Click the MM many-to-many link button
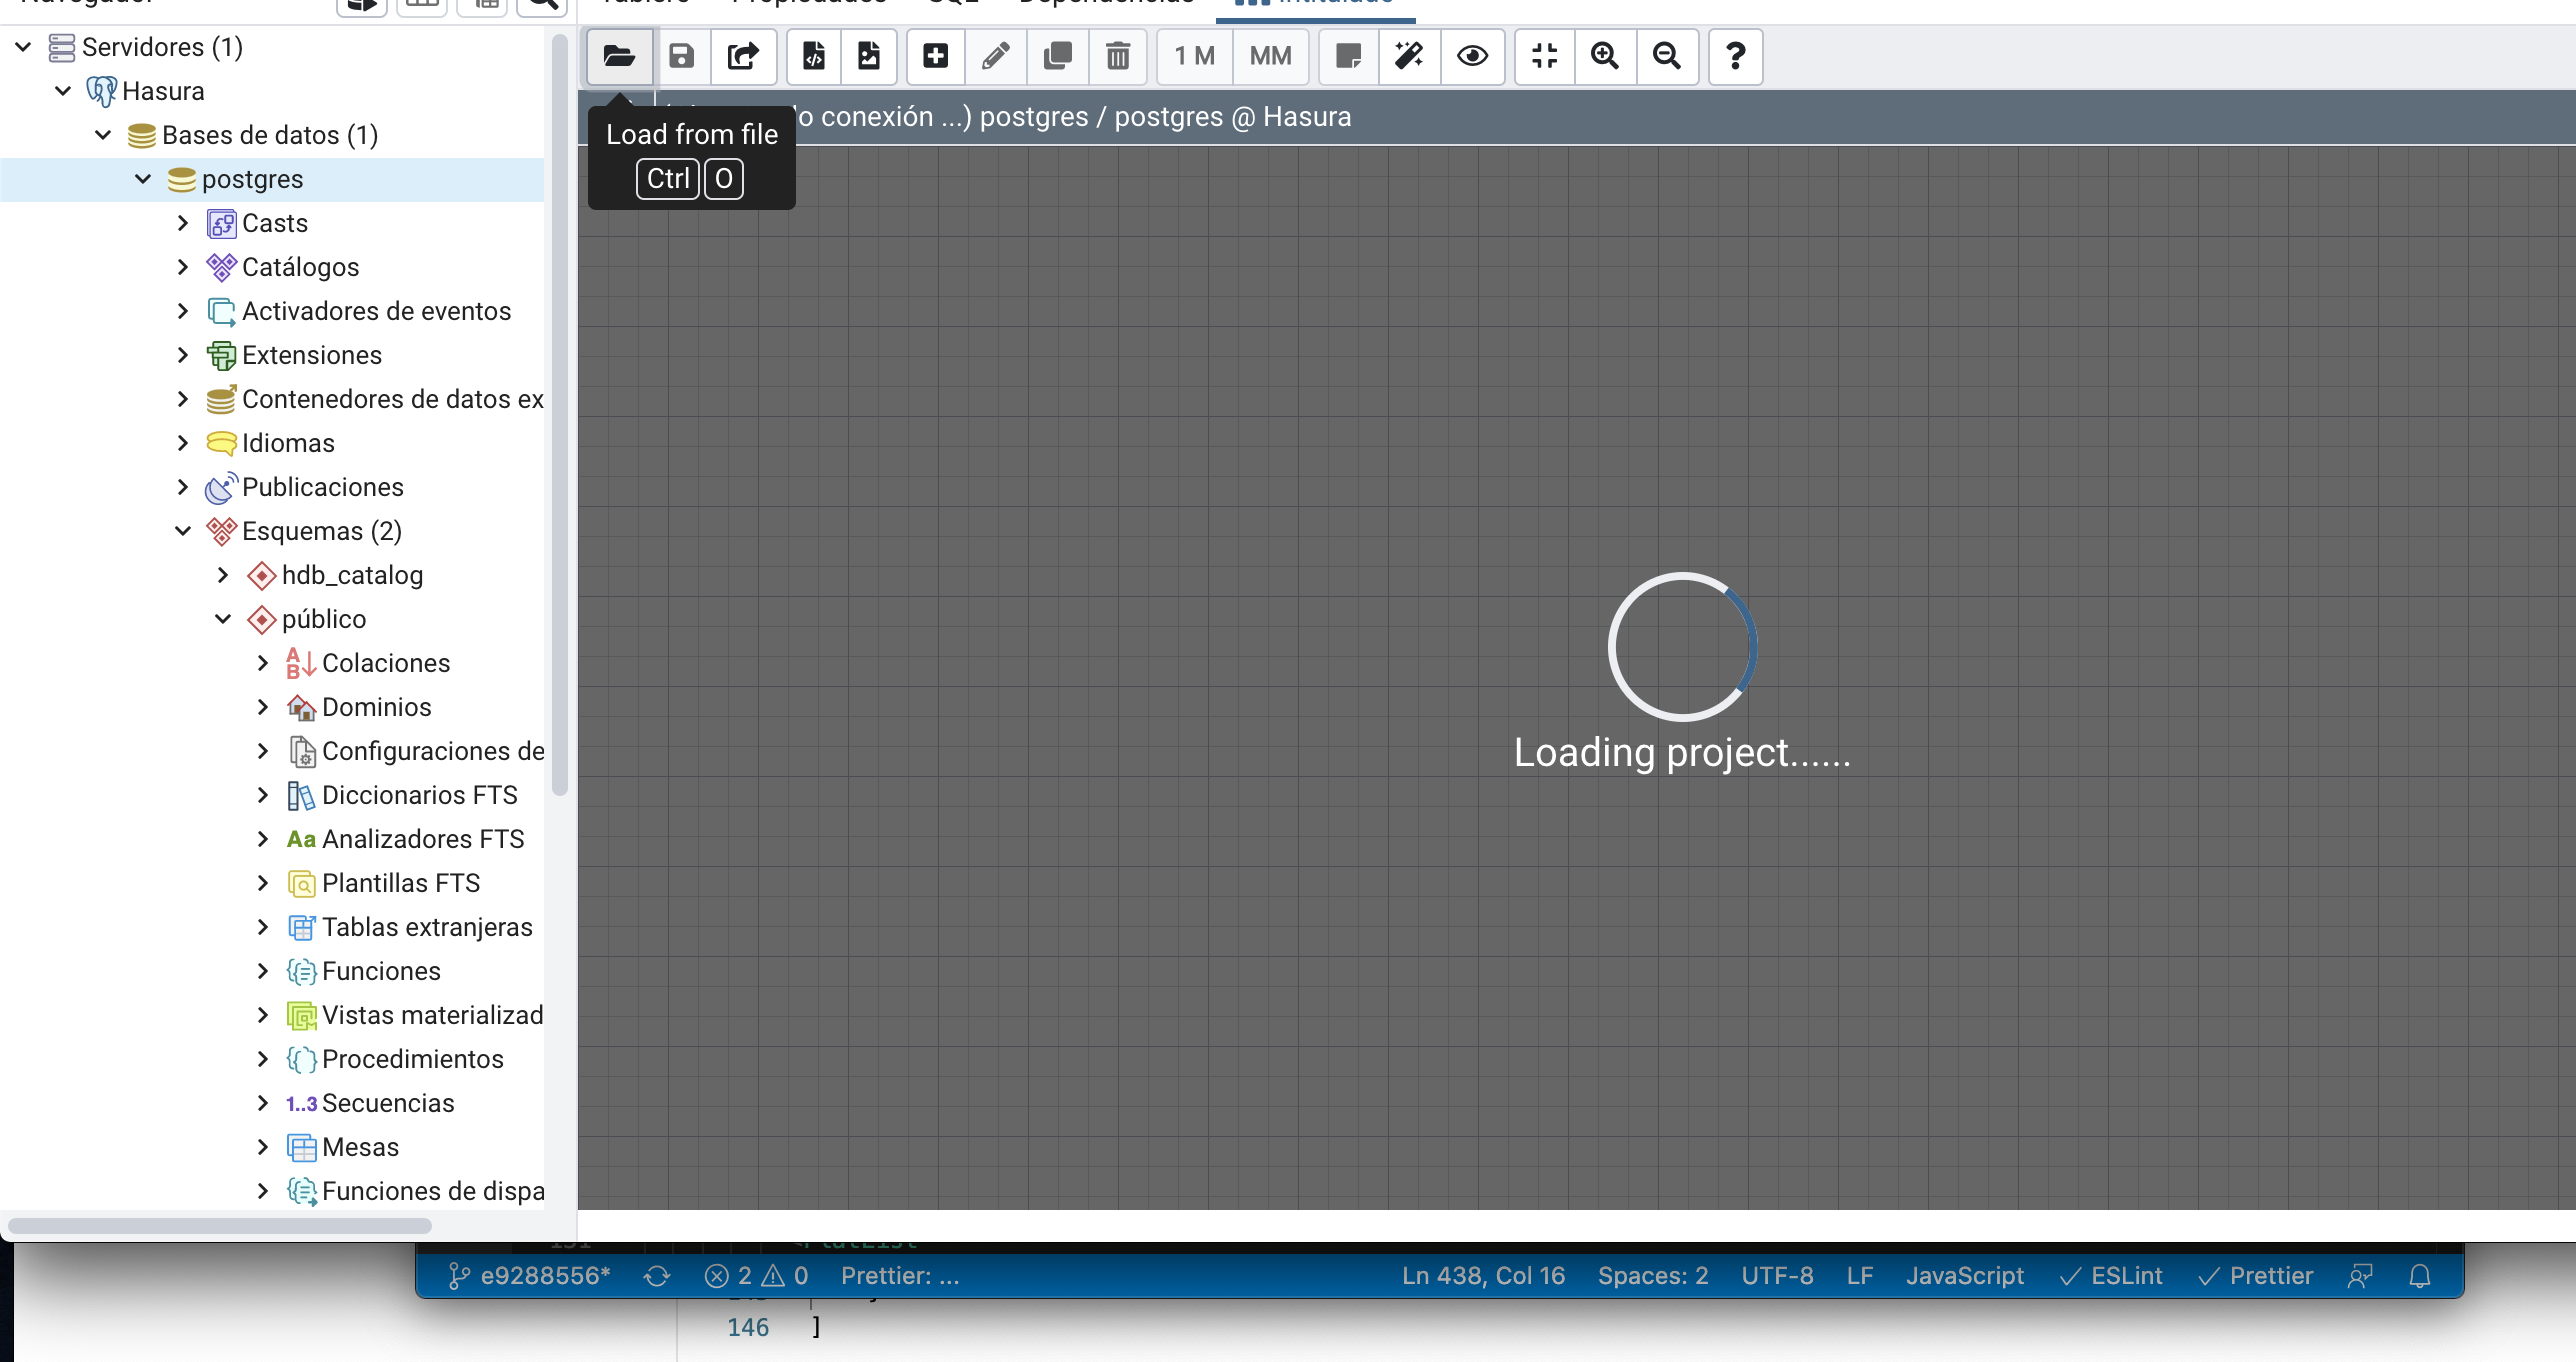Image resolution: width=2576 pixels, height=1362 pixels. click(x=1270, y=56)
